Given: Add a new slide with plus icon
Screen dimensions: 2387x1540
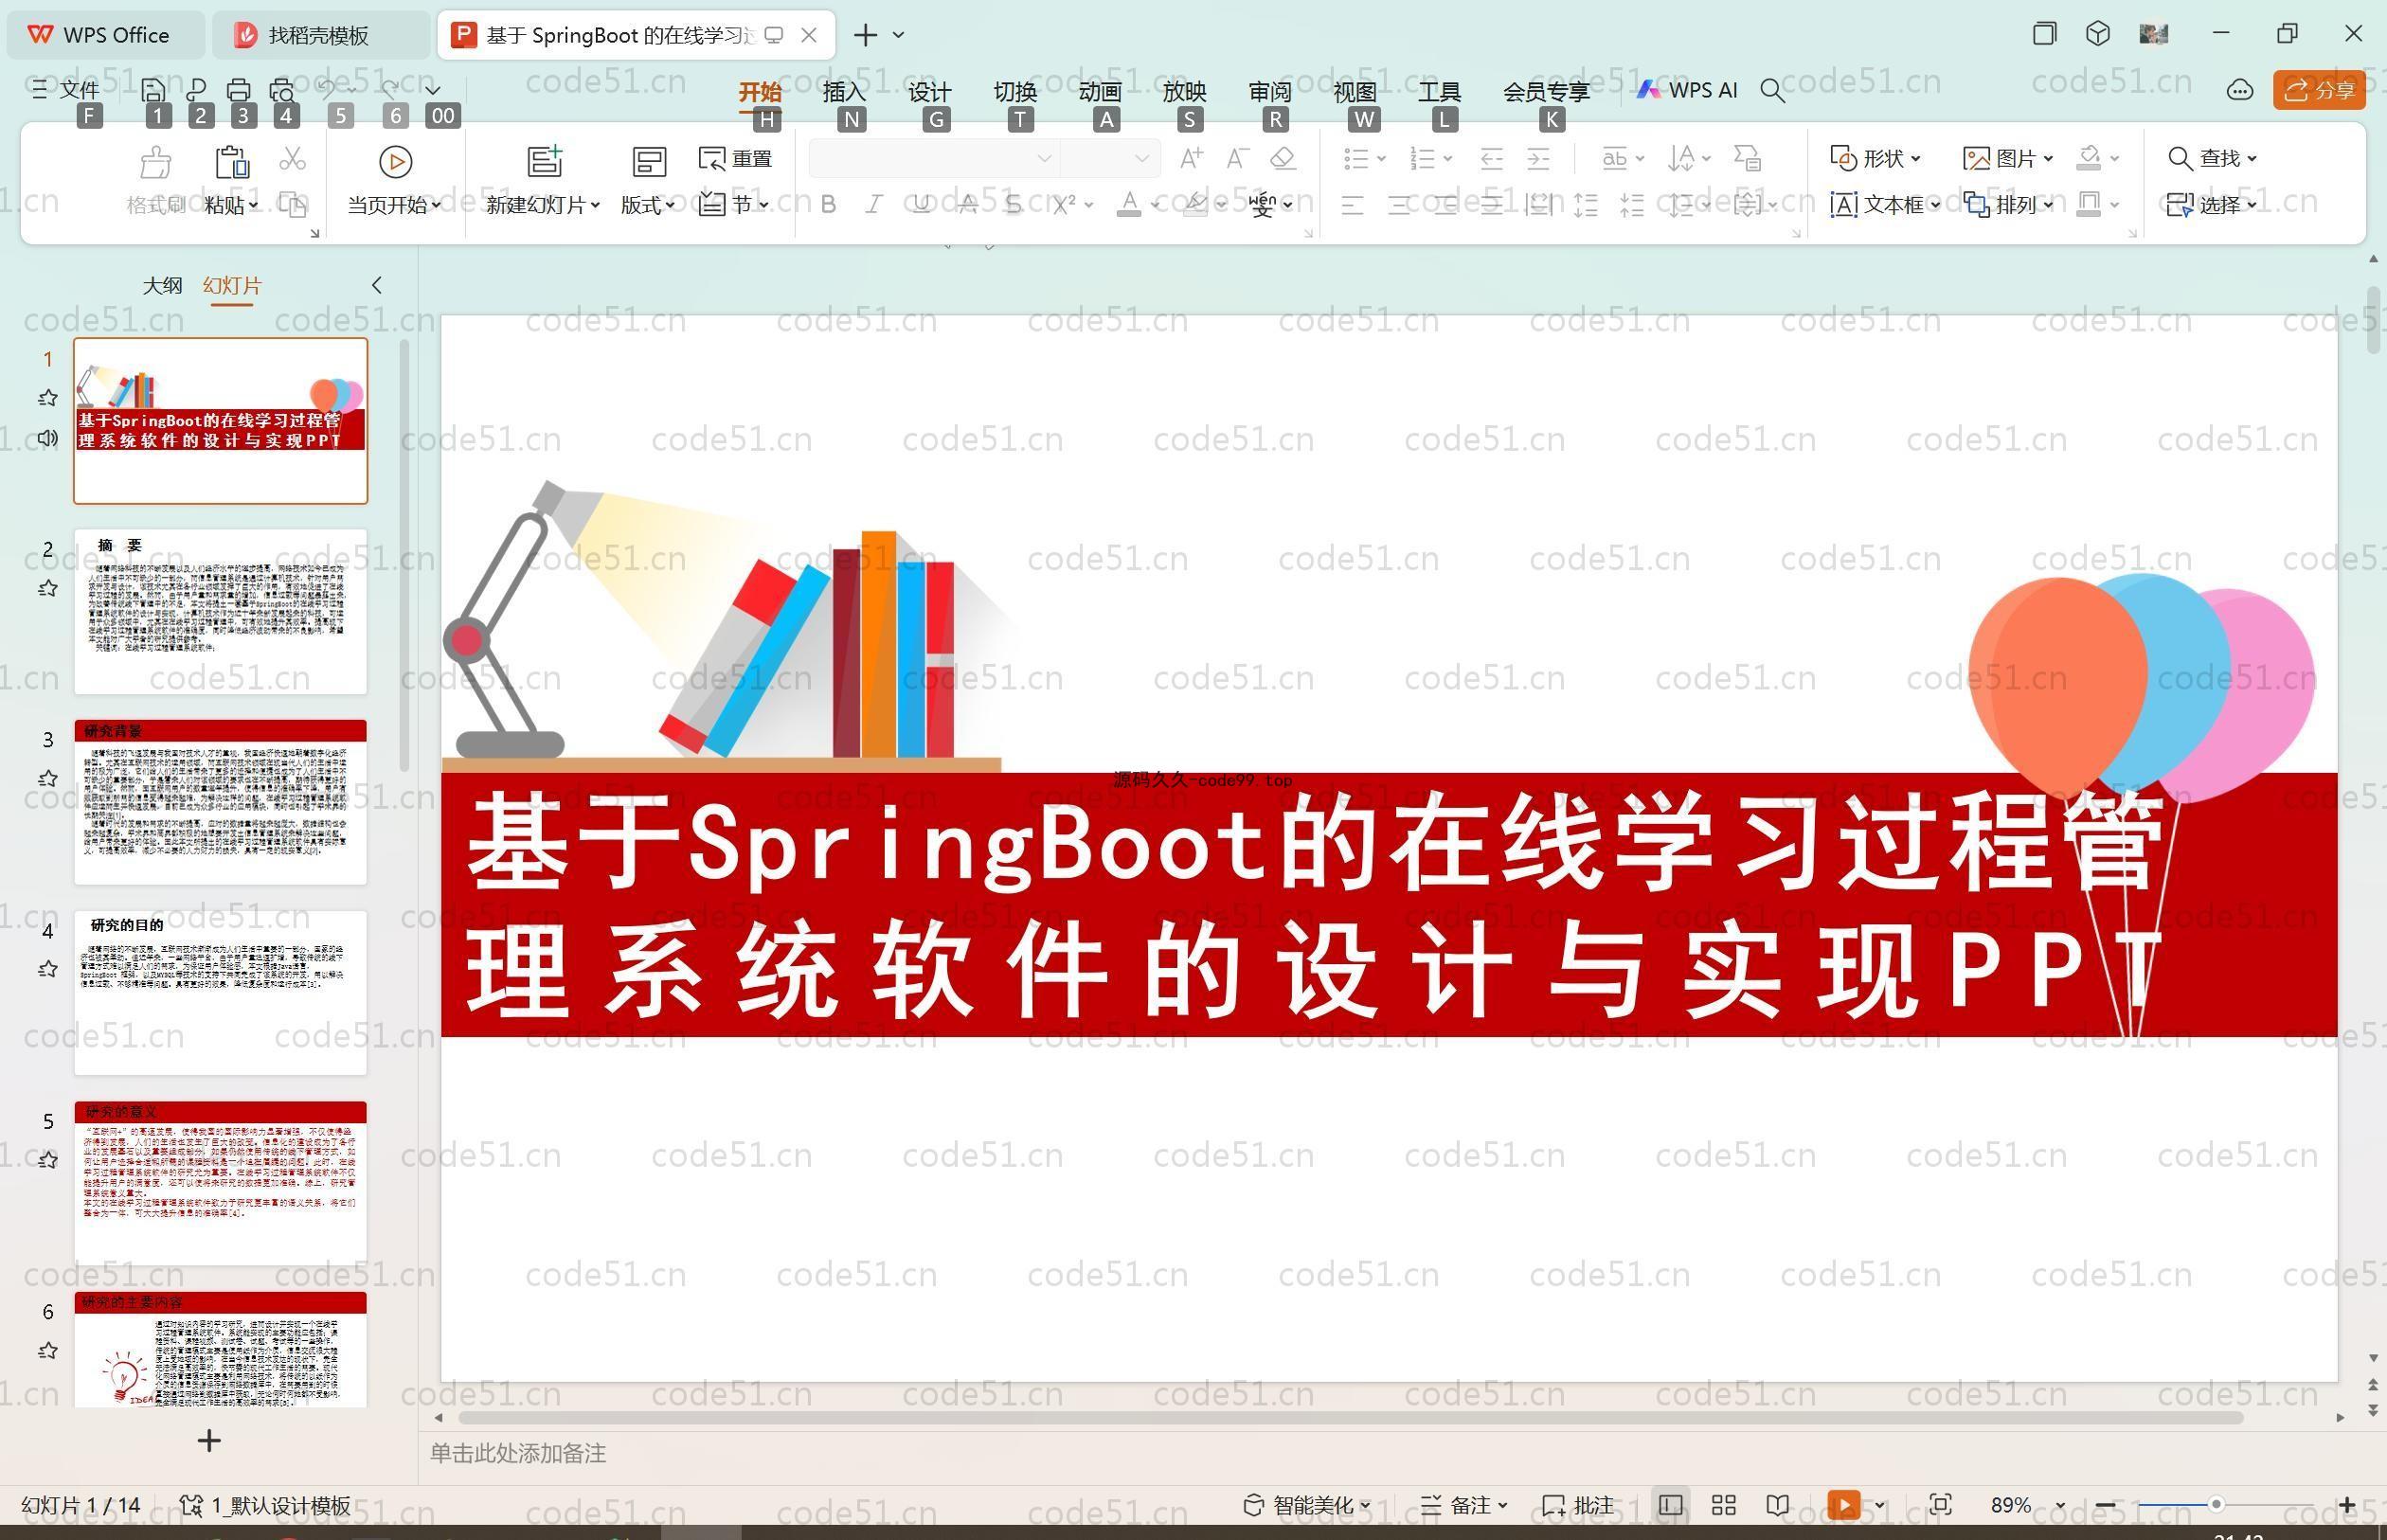Looking at the screenshot, I should (x=209, y=1441).
